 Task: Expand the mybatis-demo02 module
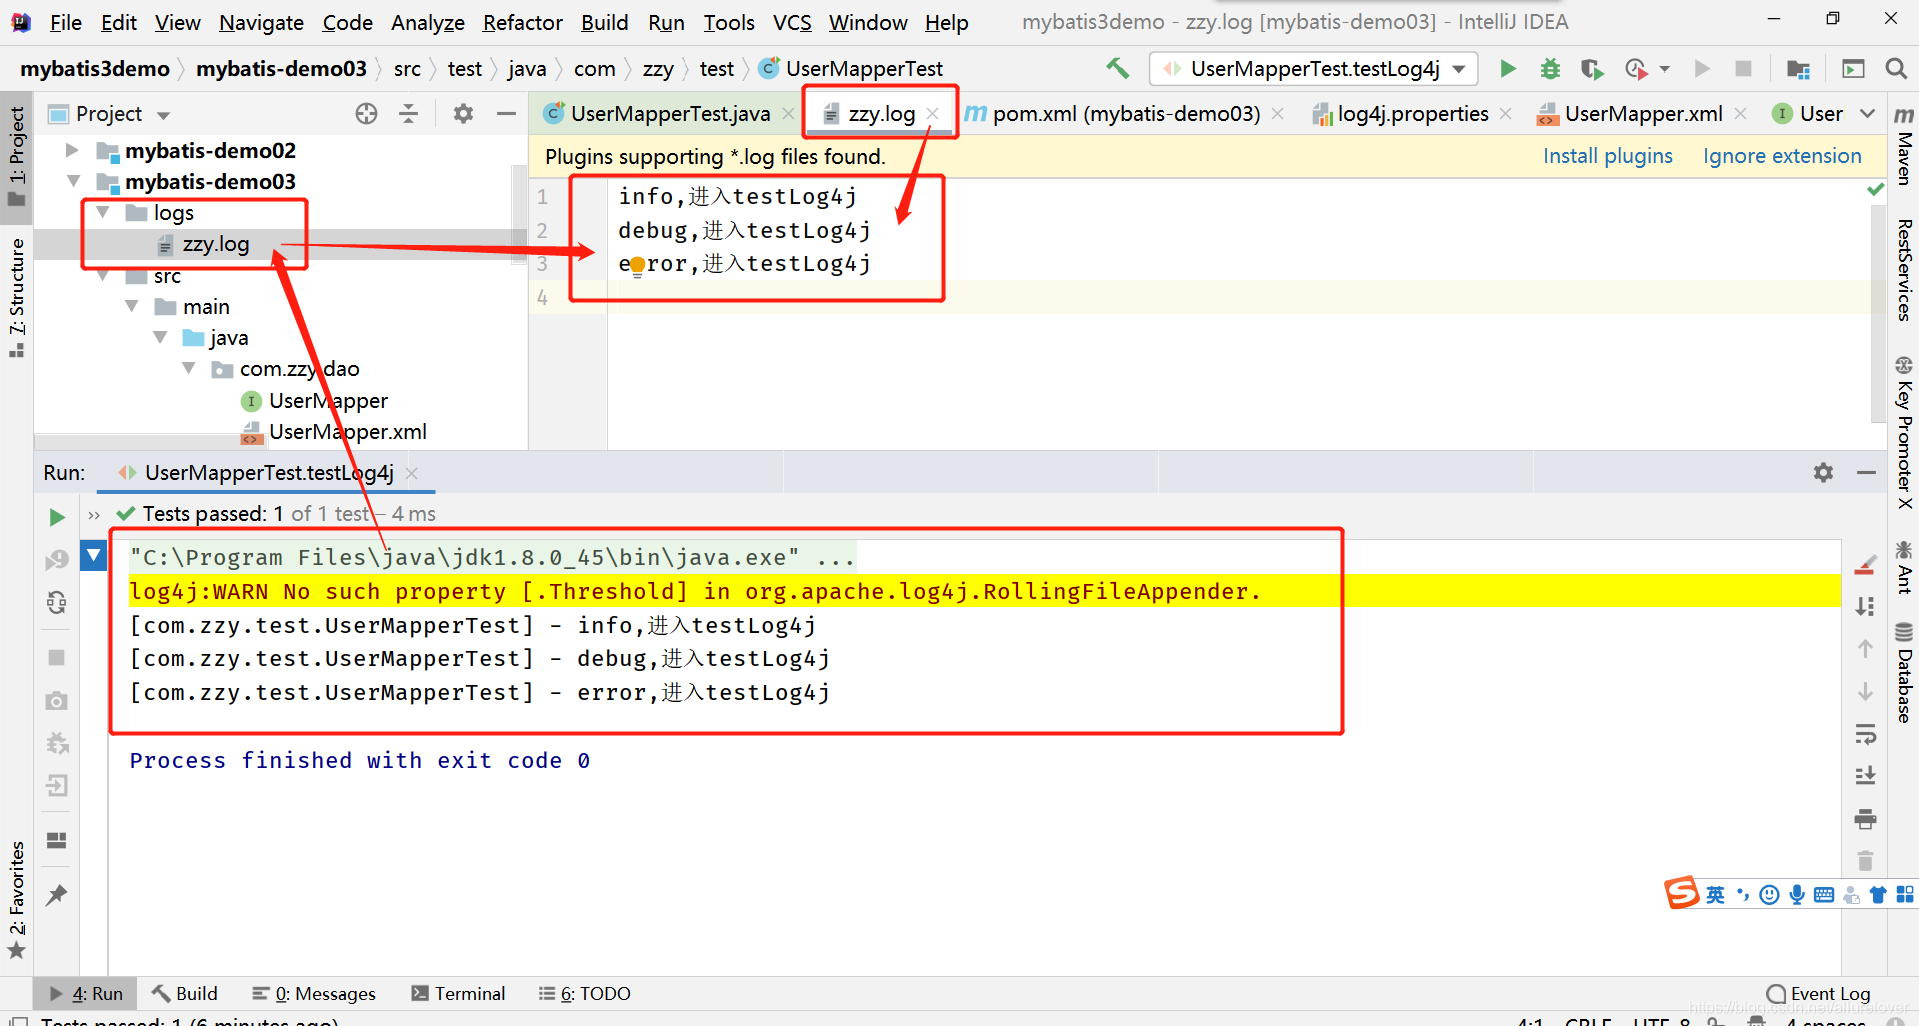(x=71, y=150)
